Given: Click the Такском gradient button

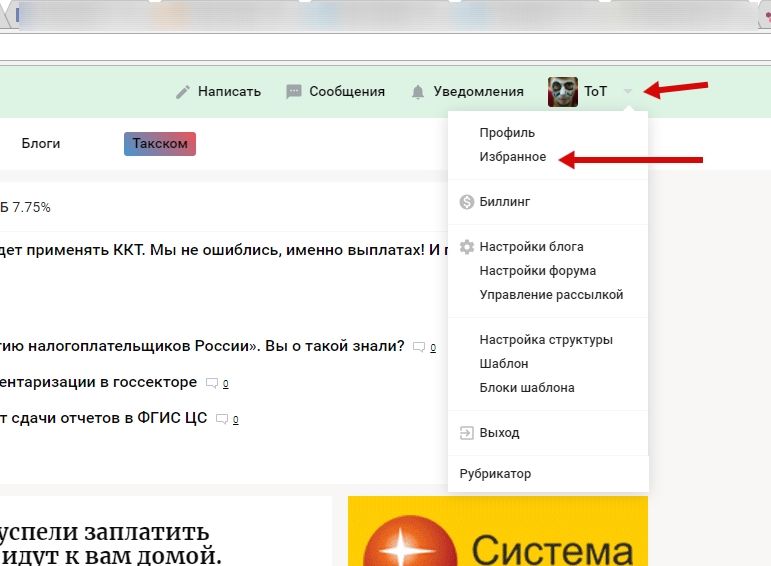Looking at the screenshot, I should (160, 144).
